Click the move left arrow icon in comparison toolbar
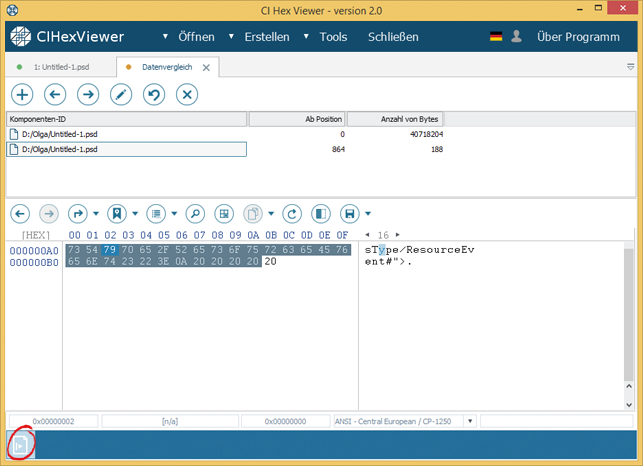Viewport: 643px width, 466px height. pyautogui.click(x=55, y=95)
